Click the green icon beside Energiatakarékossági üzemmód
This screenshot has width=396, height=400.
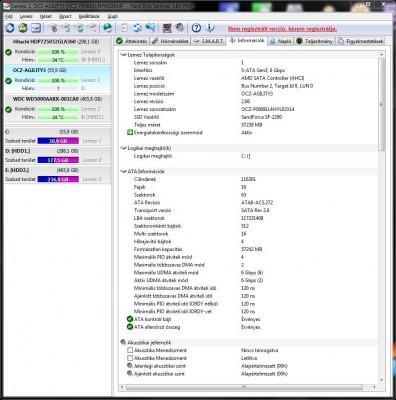[x=130, y=133]
